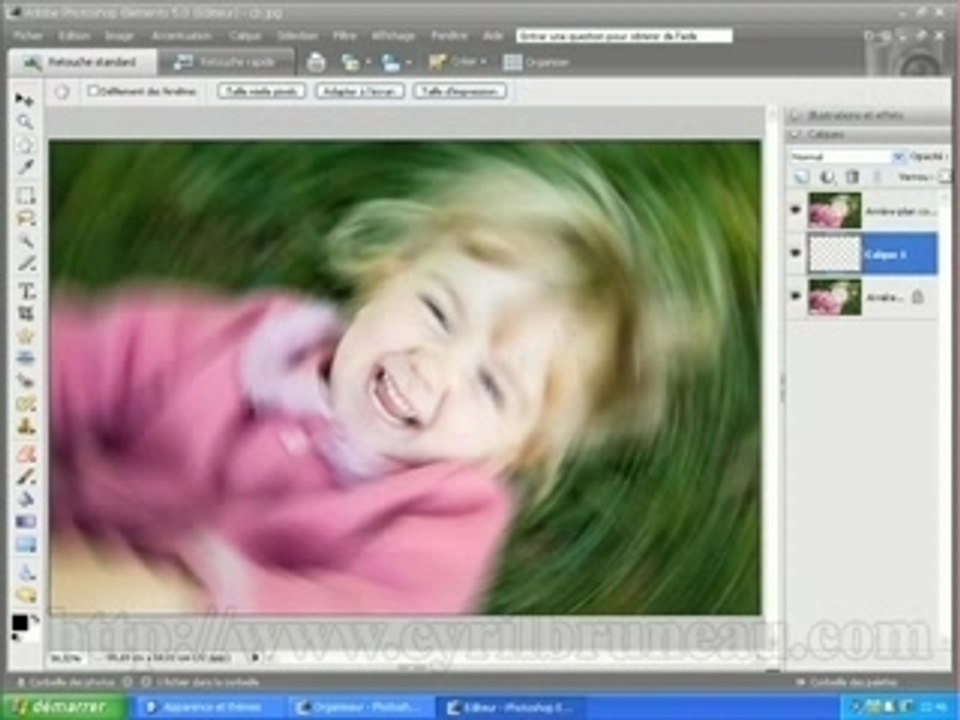
Task: Click the help question search field
Action: (x=624, y=36)
